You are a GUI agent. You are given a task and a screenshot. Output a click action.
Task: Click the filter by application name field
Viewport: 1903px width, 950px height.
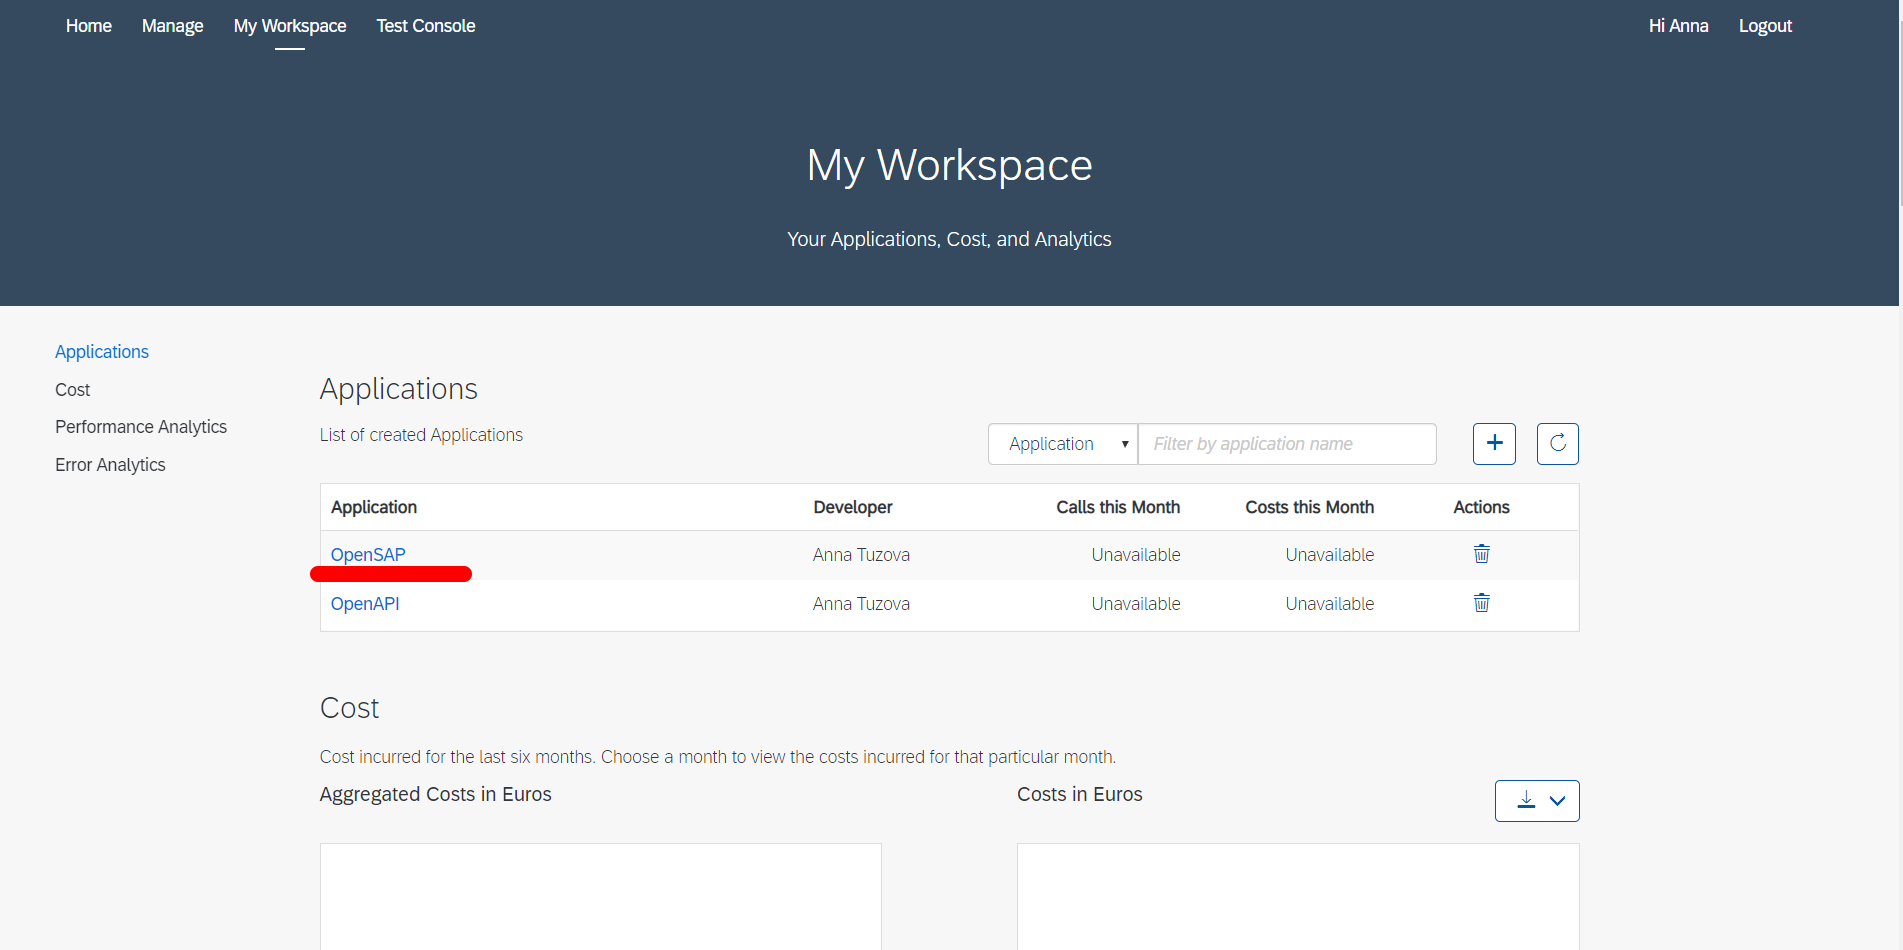[1287, 443]
